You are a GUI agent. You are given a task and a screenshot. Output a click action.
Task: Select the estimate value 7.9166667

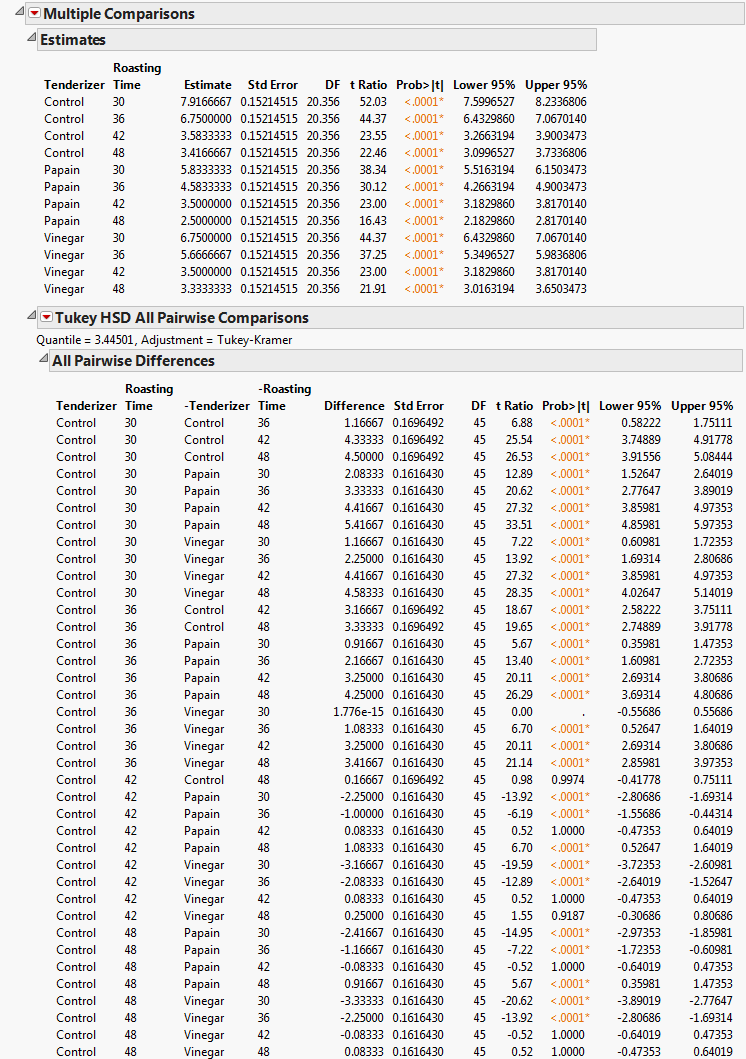tap(206, 102)
